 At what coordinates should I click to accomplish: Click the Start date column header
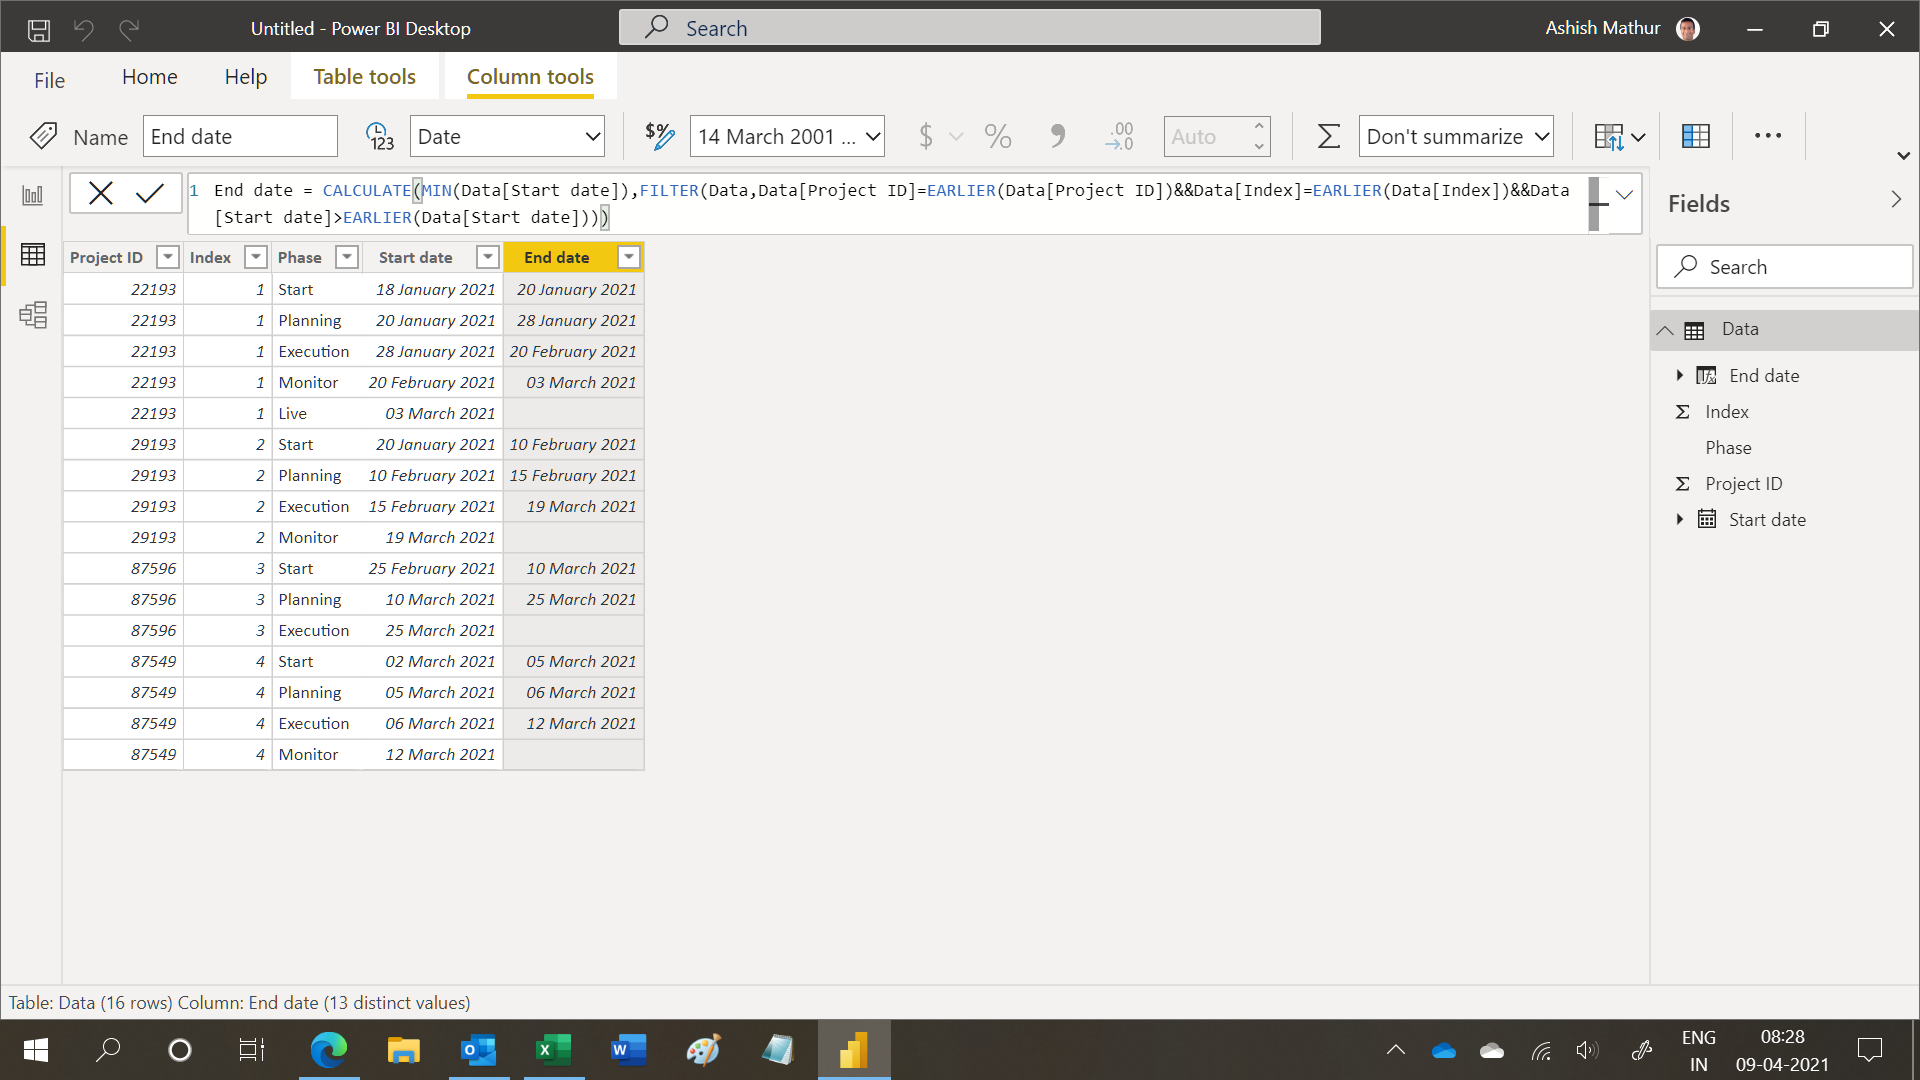pos(416,258)
